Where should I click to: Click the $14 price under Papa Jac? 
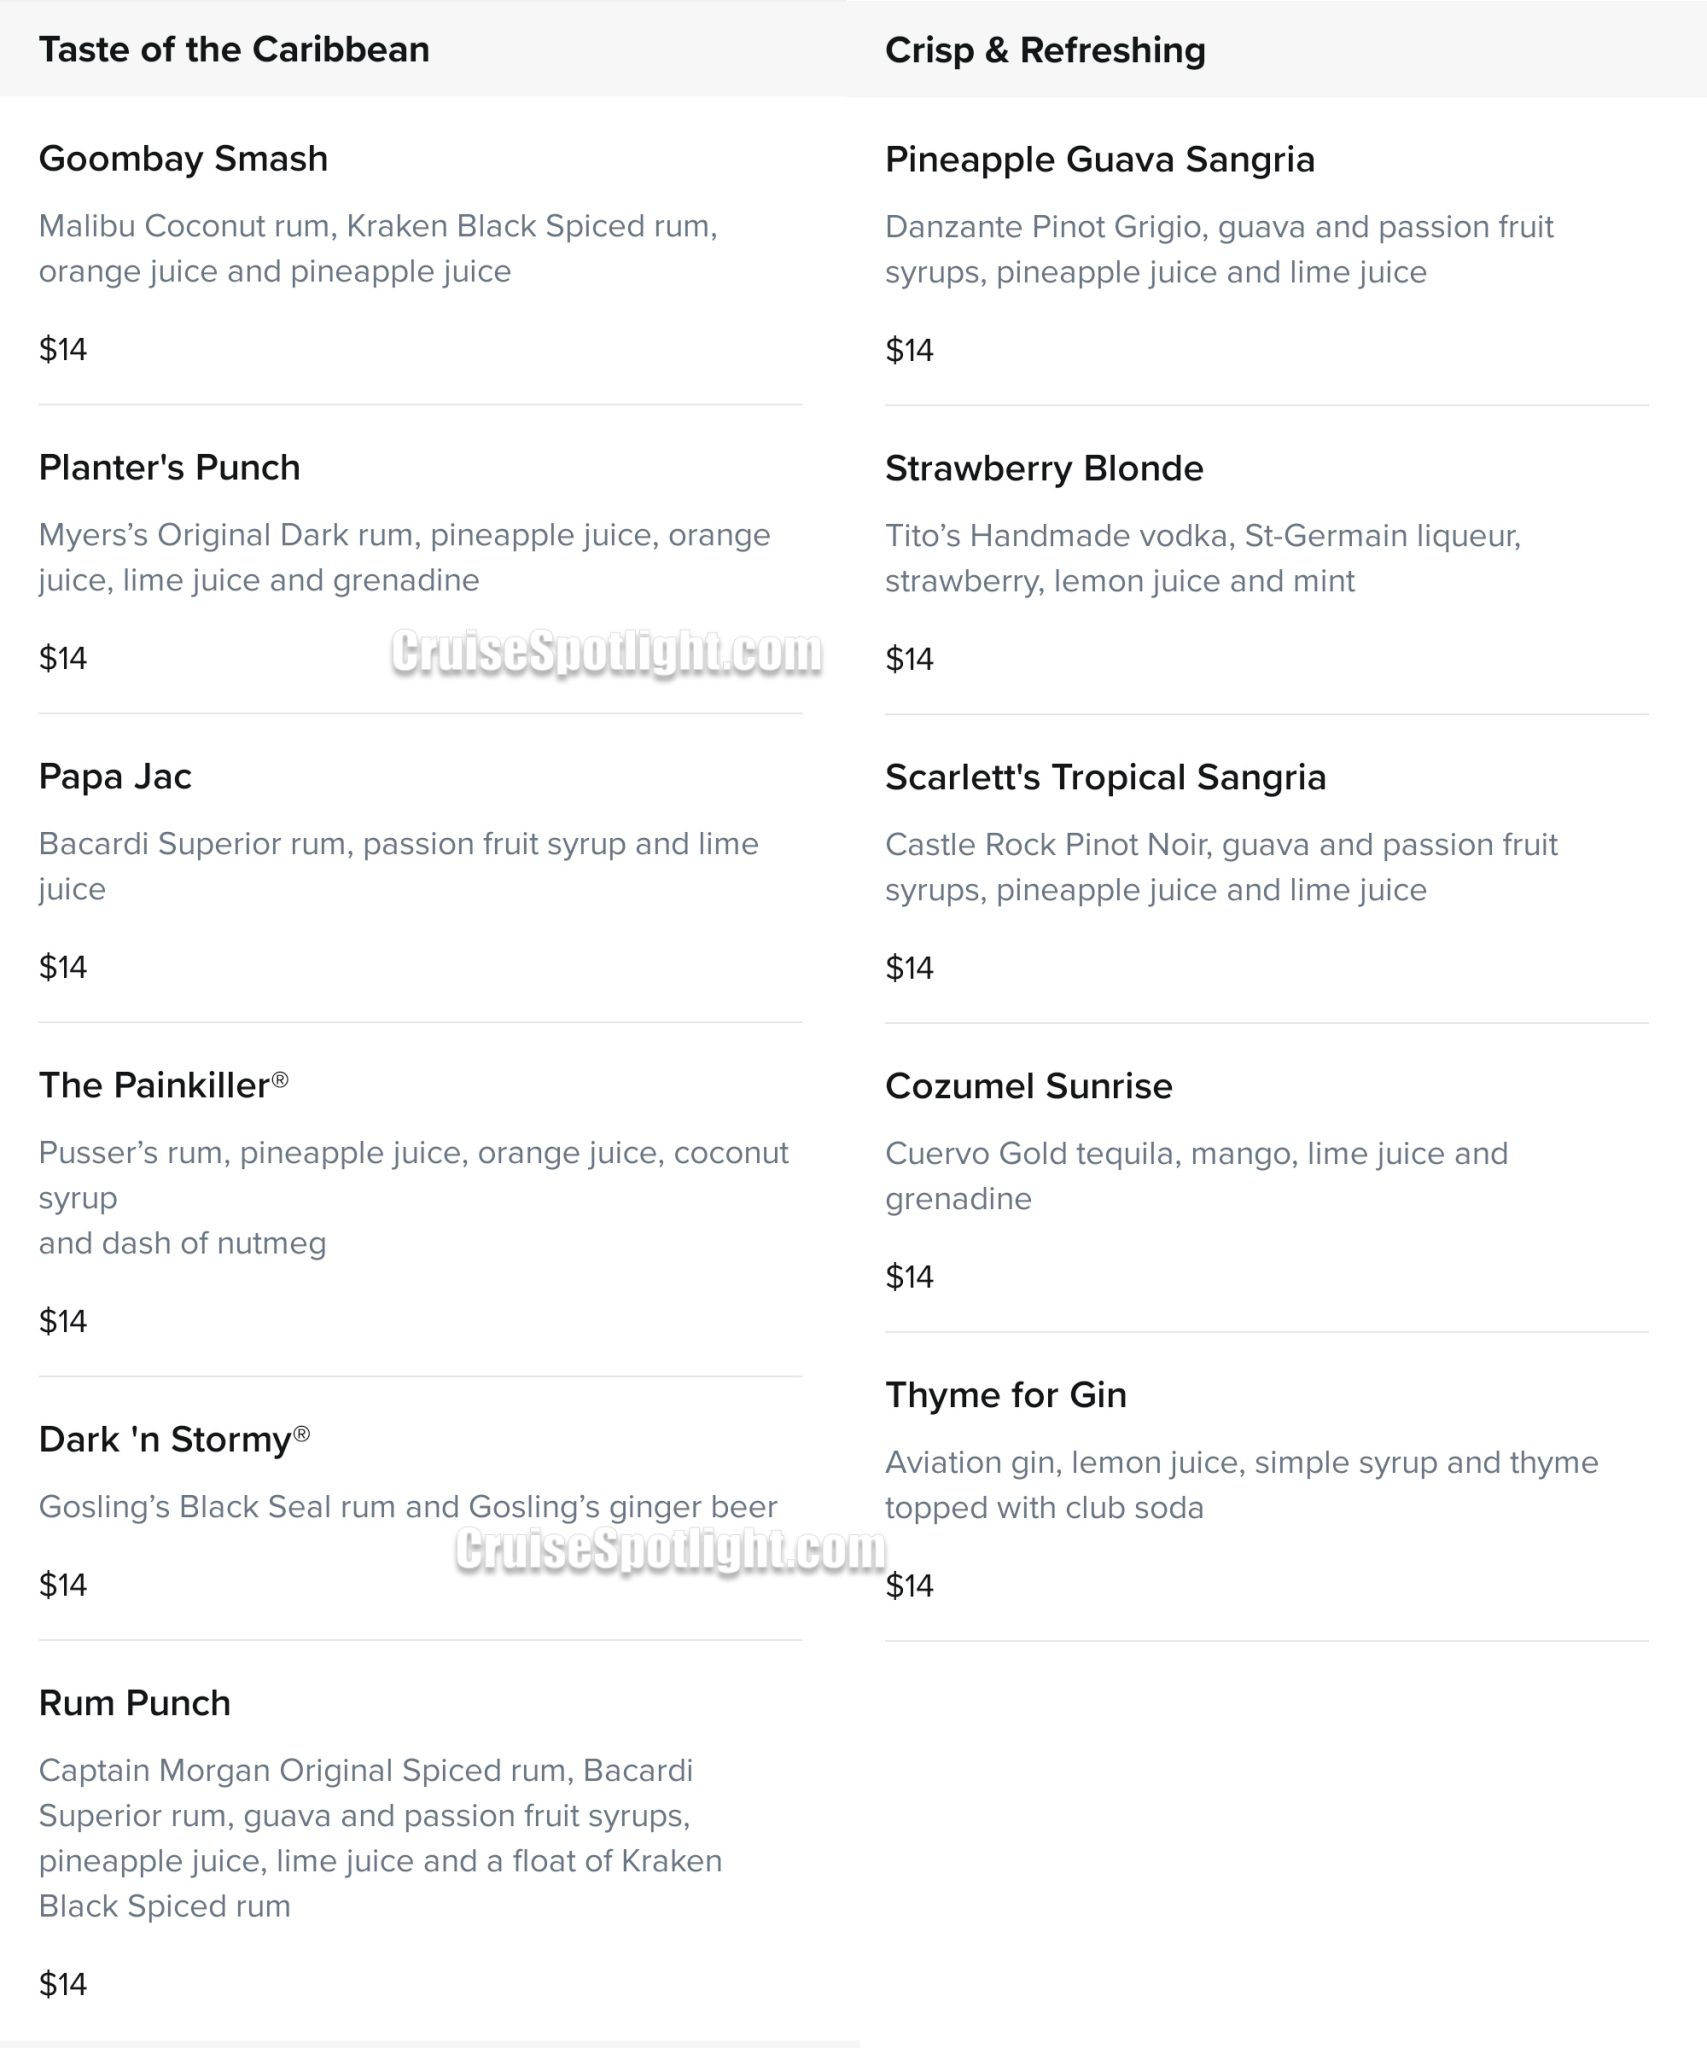[63, 967]
